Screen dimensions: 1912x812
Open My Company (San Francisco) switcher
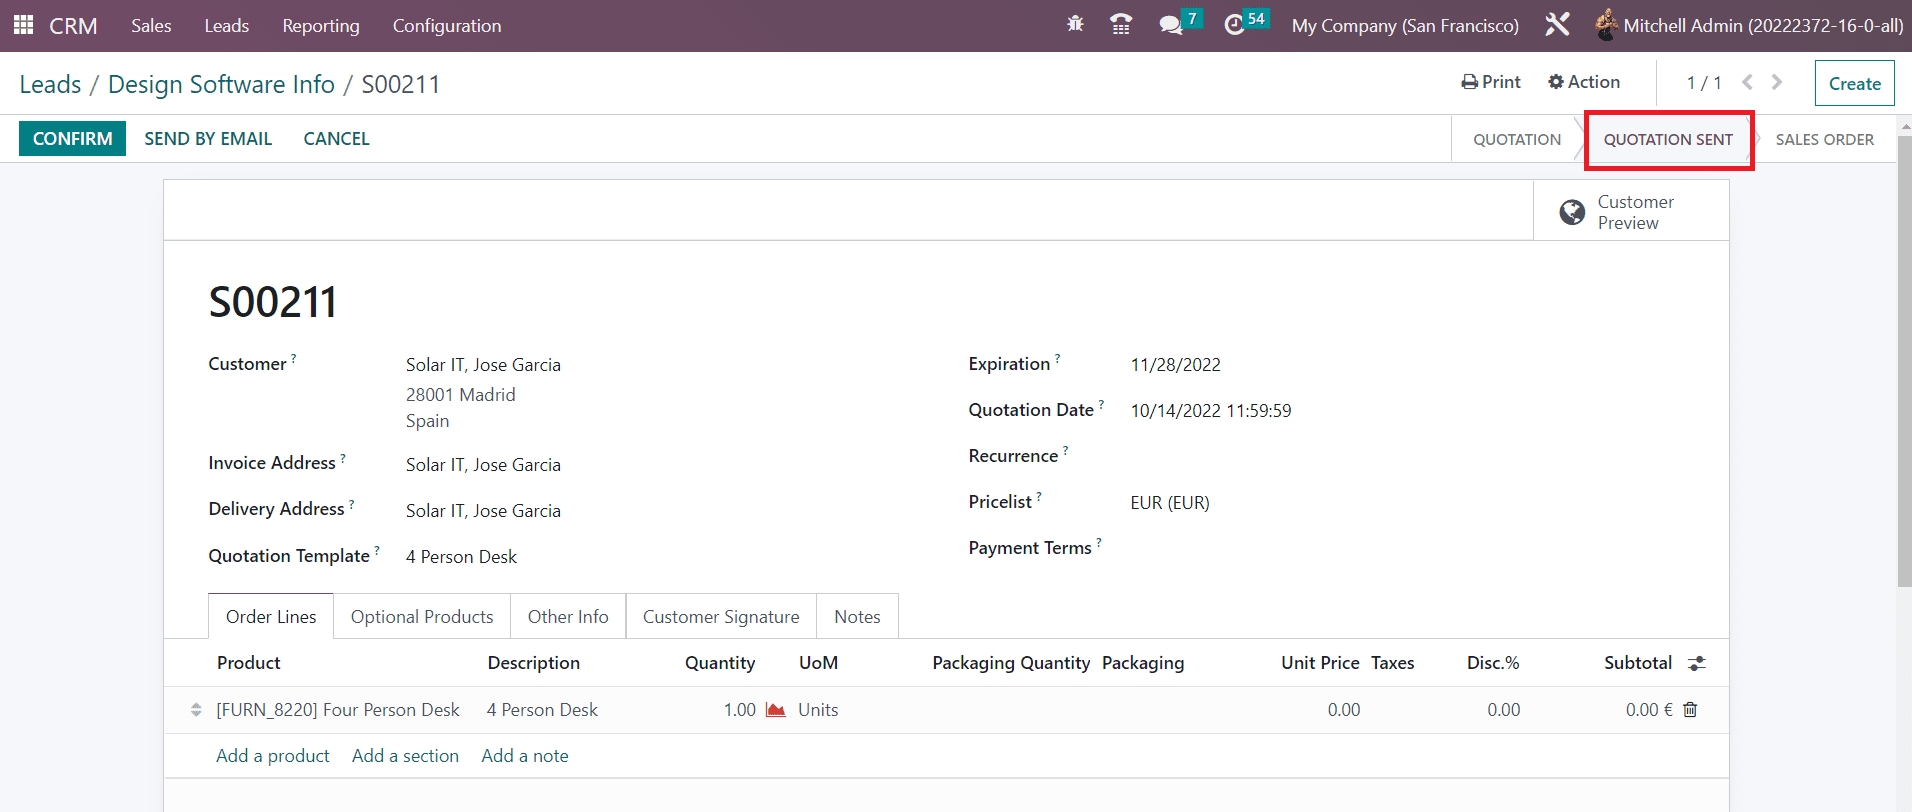(x=1404, y=26)
